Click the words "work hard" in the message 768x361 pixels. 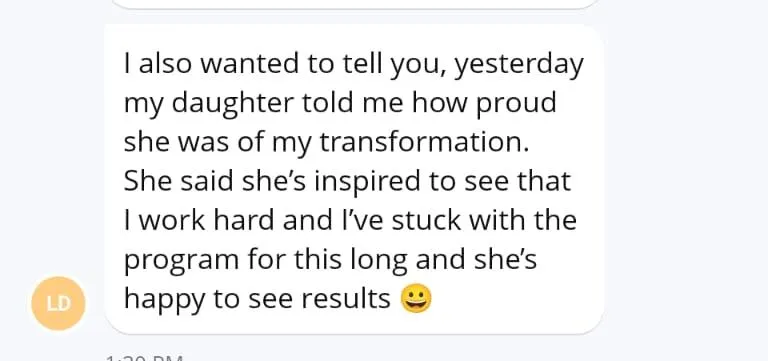(206, 220)
